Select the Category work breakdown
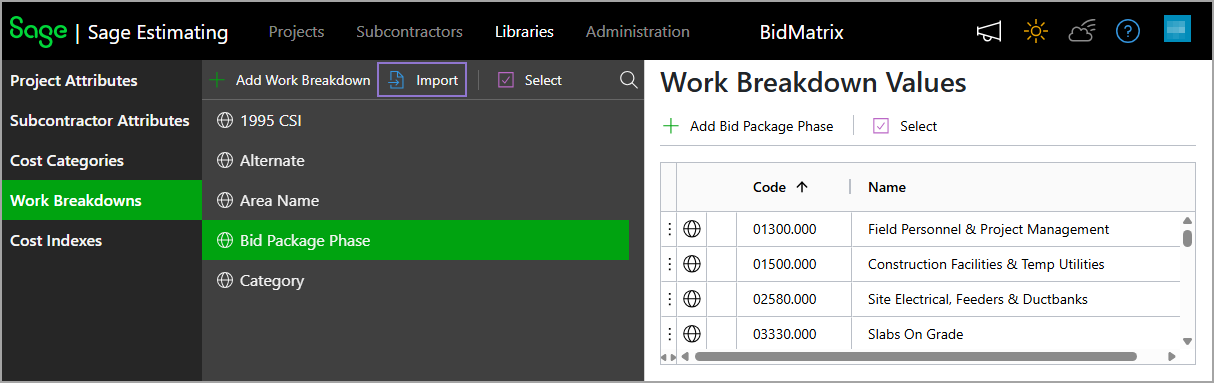 coord(416,281)
